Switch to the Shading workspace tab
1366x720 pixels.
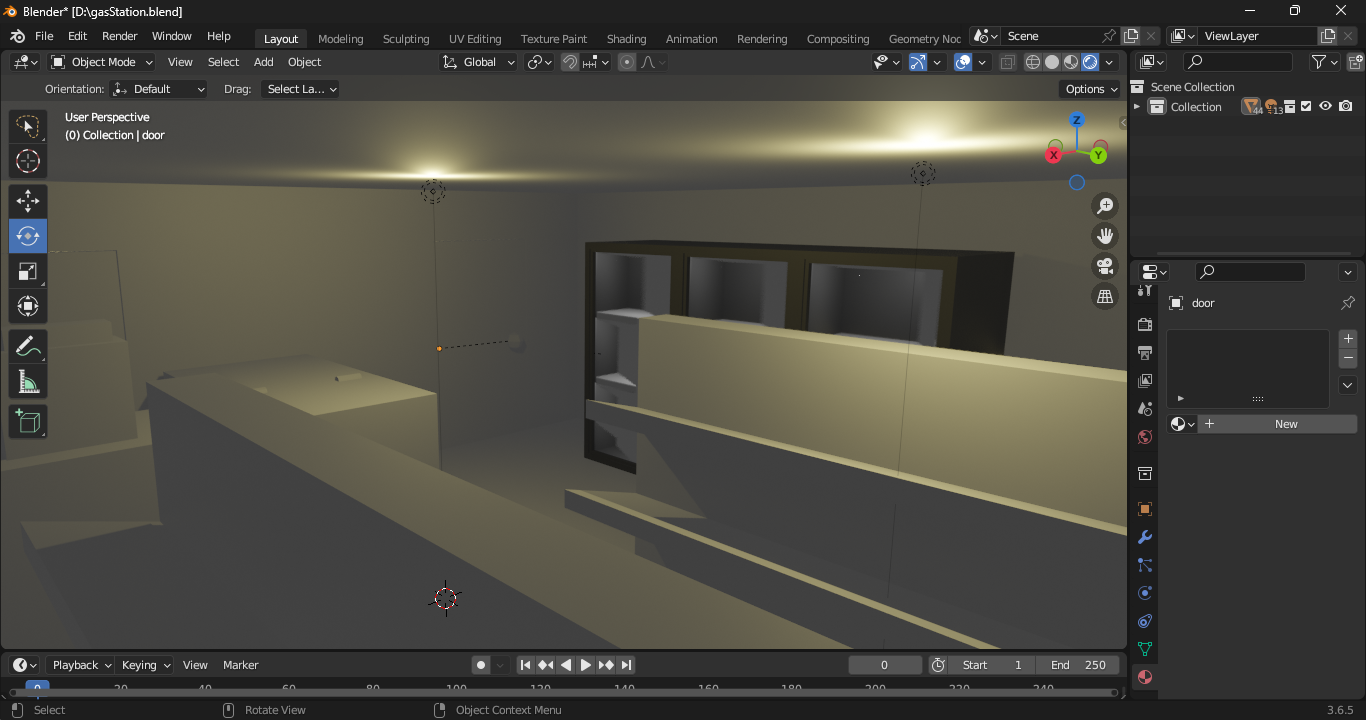pos(626,39)
